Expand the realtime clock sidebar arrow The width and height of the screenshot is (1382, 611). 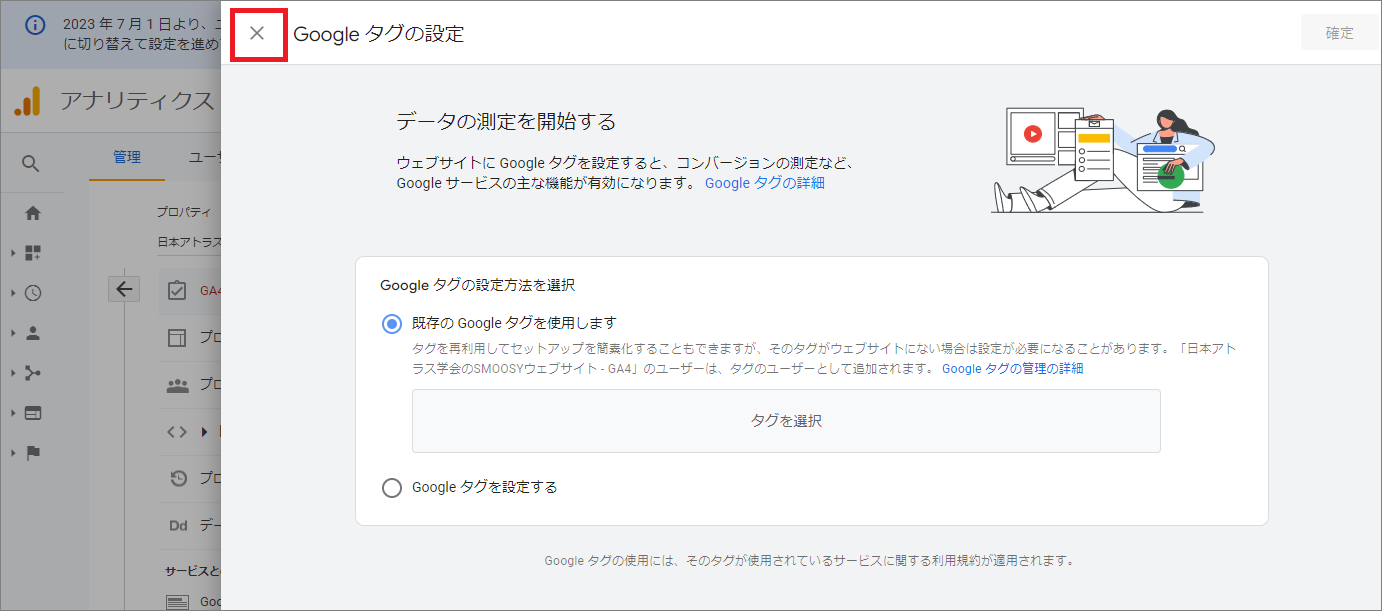coord(13,293)
